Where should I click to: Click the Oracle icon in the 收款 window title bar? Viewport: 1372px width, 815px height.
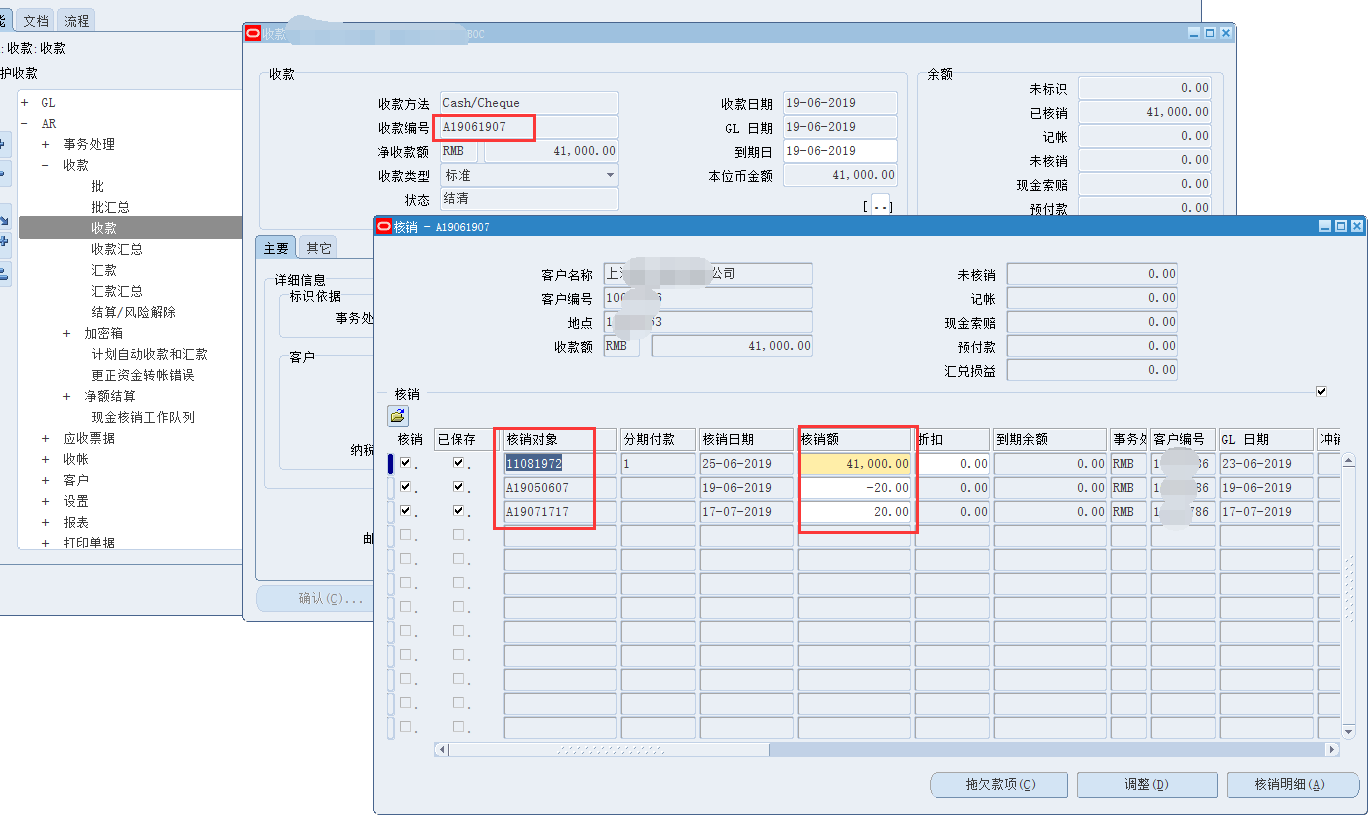point(252,33)
